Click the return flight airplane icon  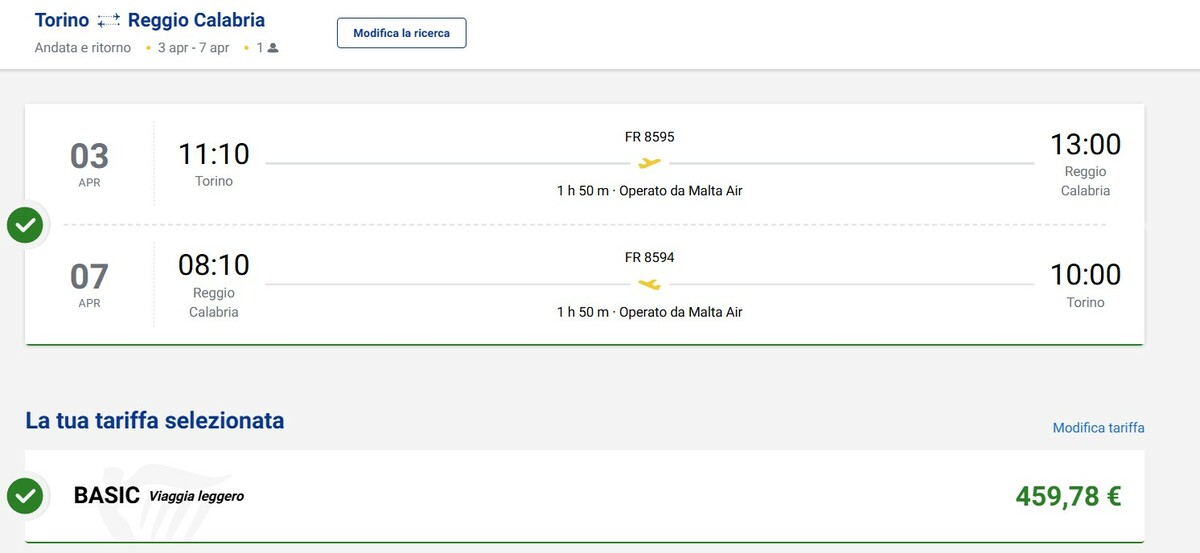tap(650, 284)
